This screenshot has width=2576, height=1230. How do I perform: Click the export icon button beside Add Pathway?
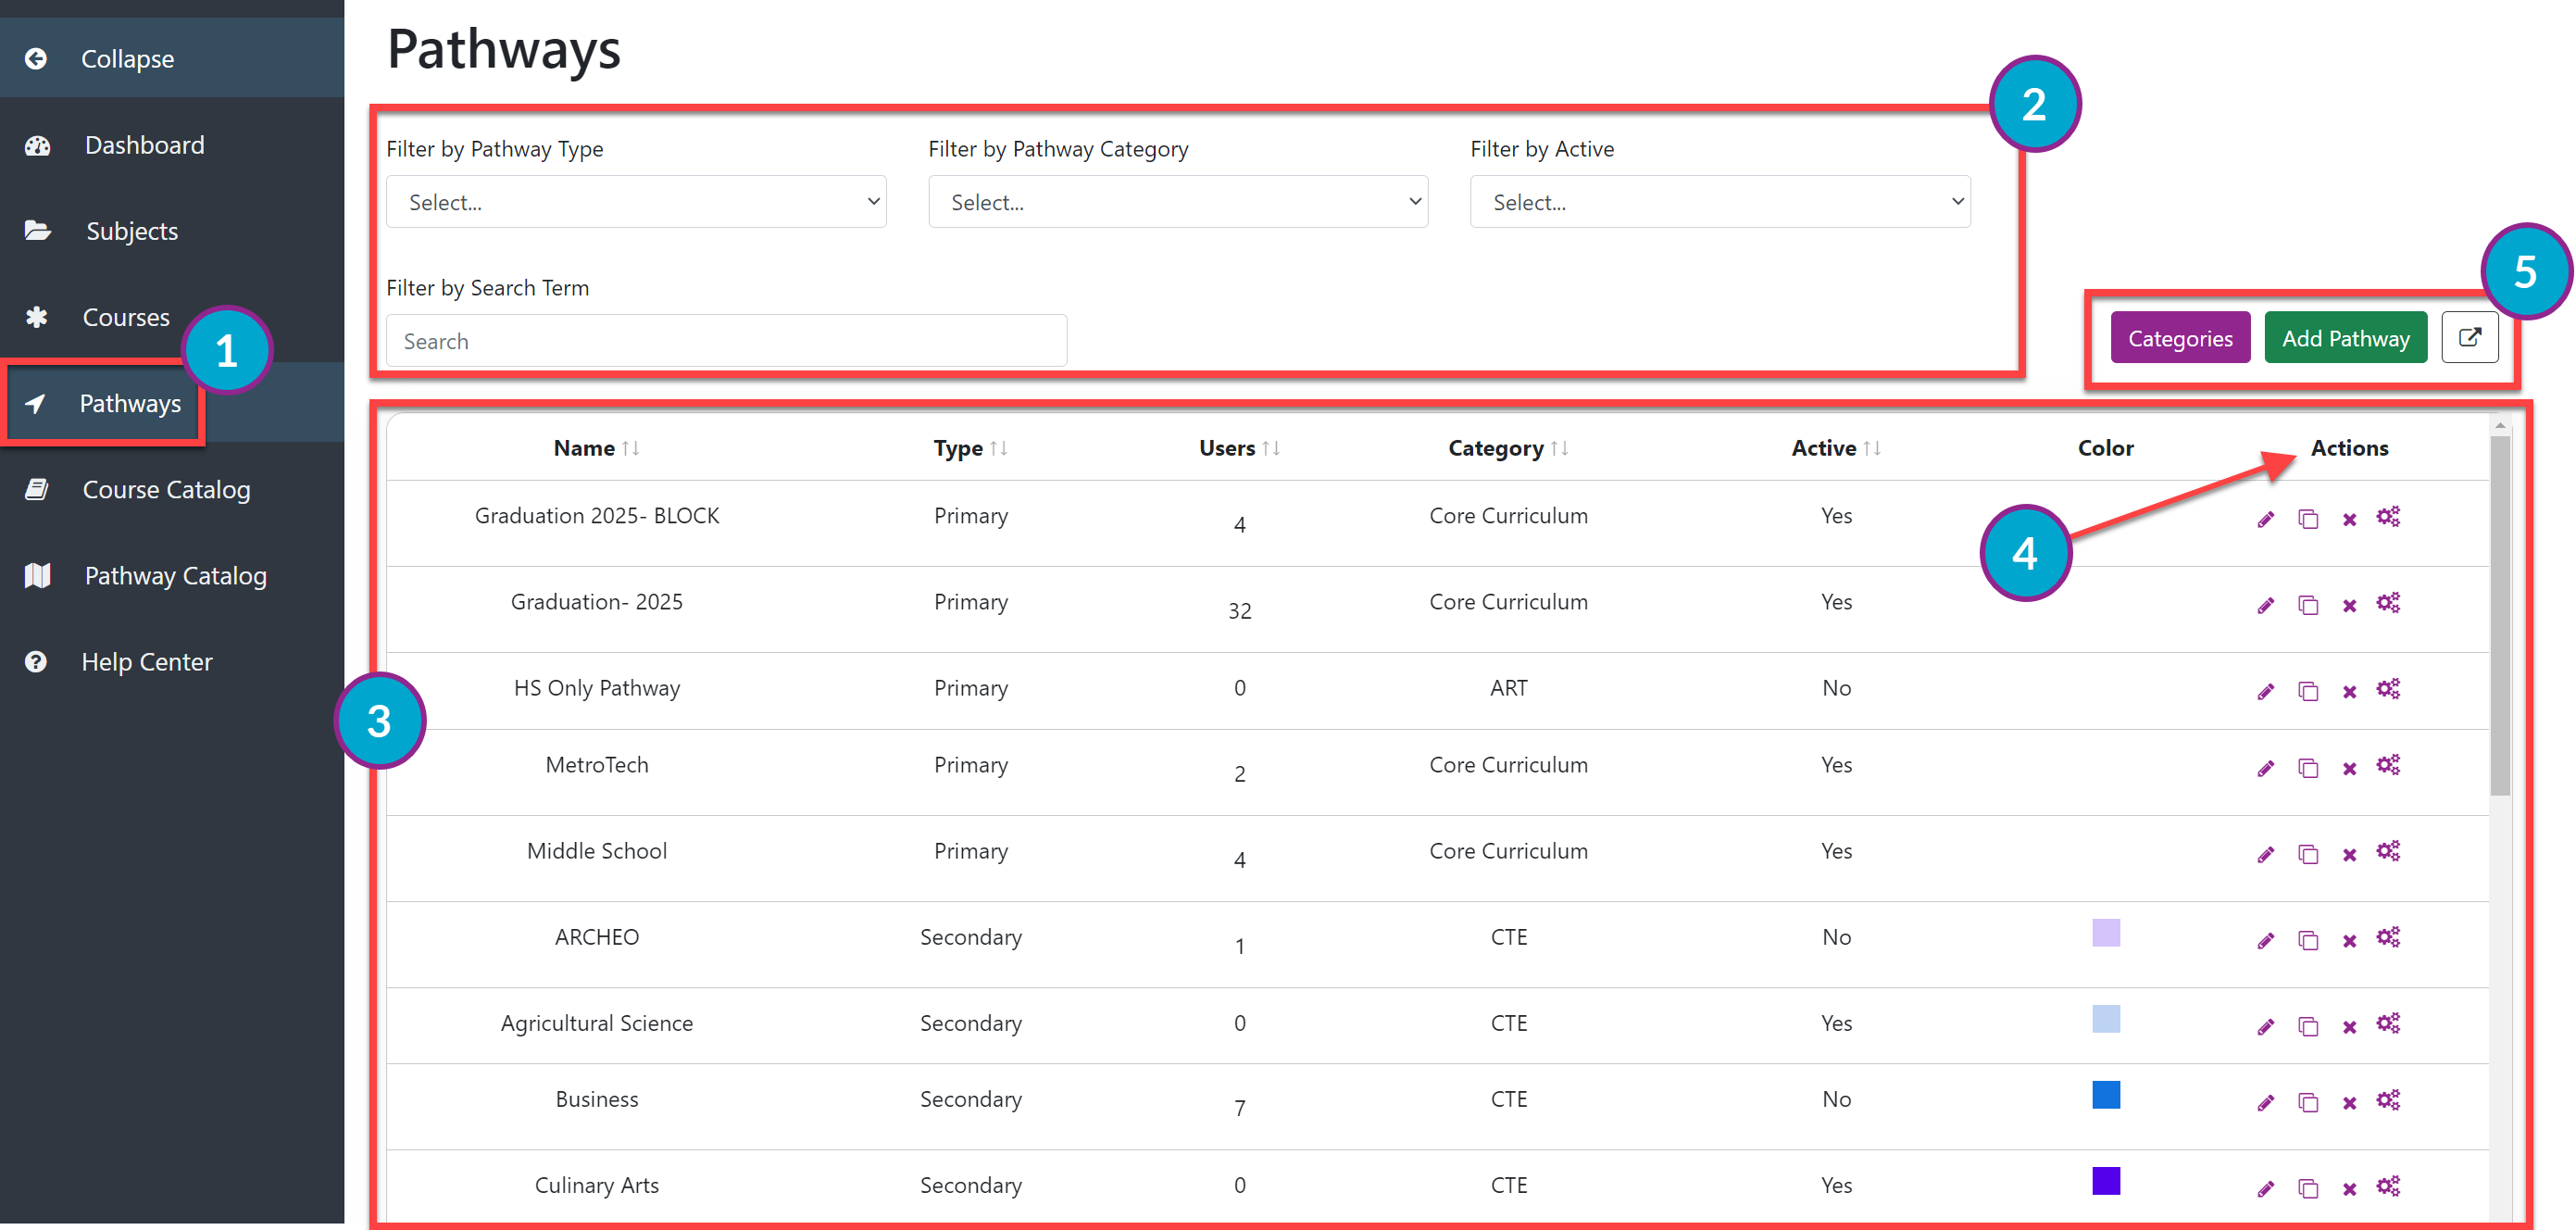coord(2470,337)
